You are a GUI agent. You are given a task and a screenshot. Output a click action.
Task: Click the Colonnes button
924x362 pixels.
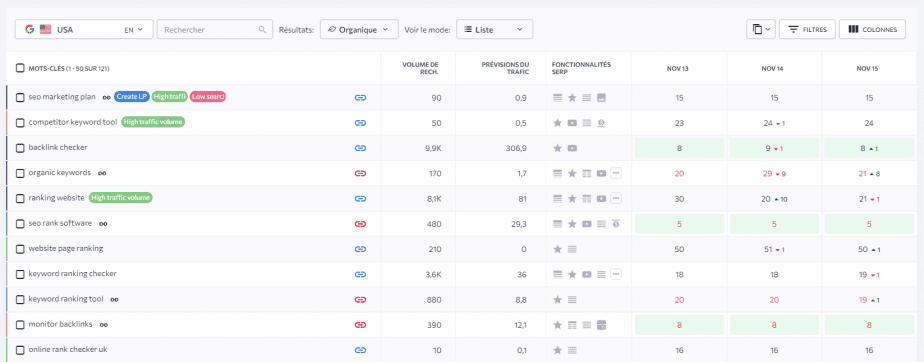(872, 29)
